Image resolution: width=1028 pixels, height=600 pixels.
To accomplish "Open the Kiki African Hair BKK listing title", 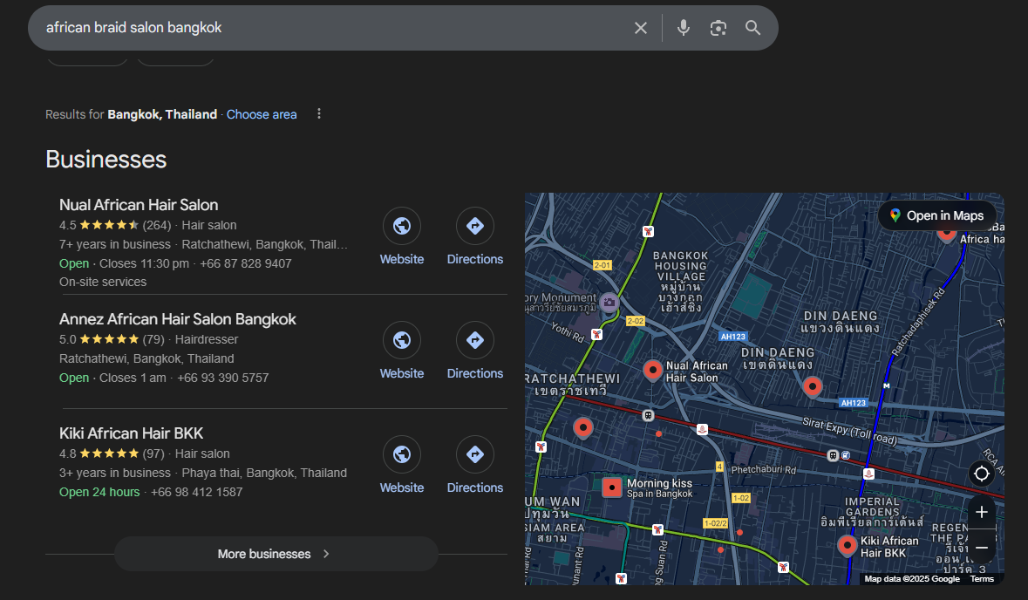I will tap(131, 433).
